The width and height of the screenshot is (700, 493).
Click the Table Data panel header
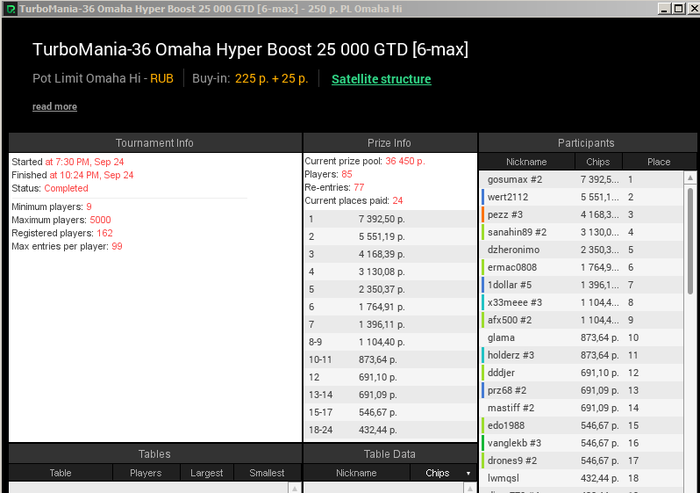390,454
